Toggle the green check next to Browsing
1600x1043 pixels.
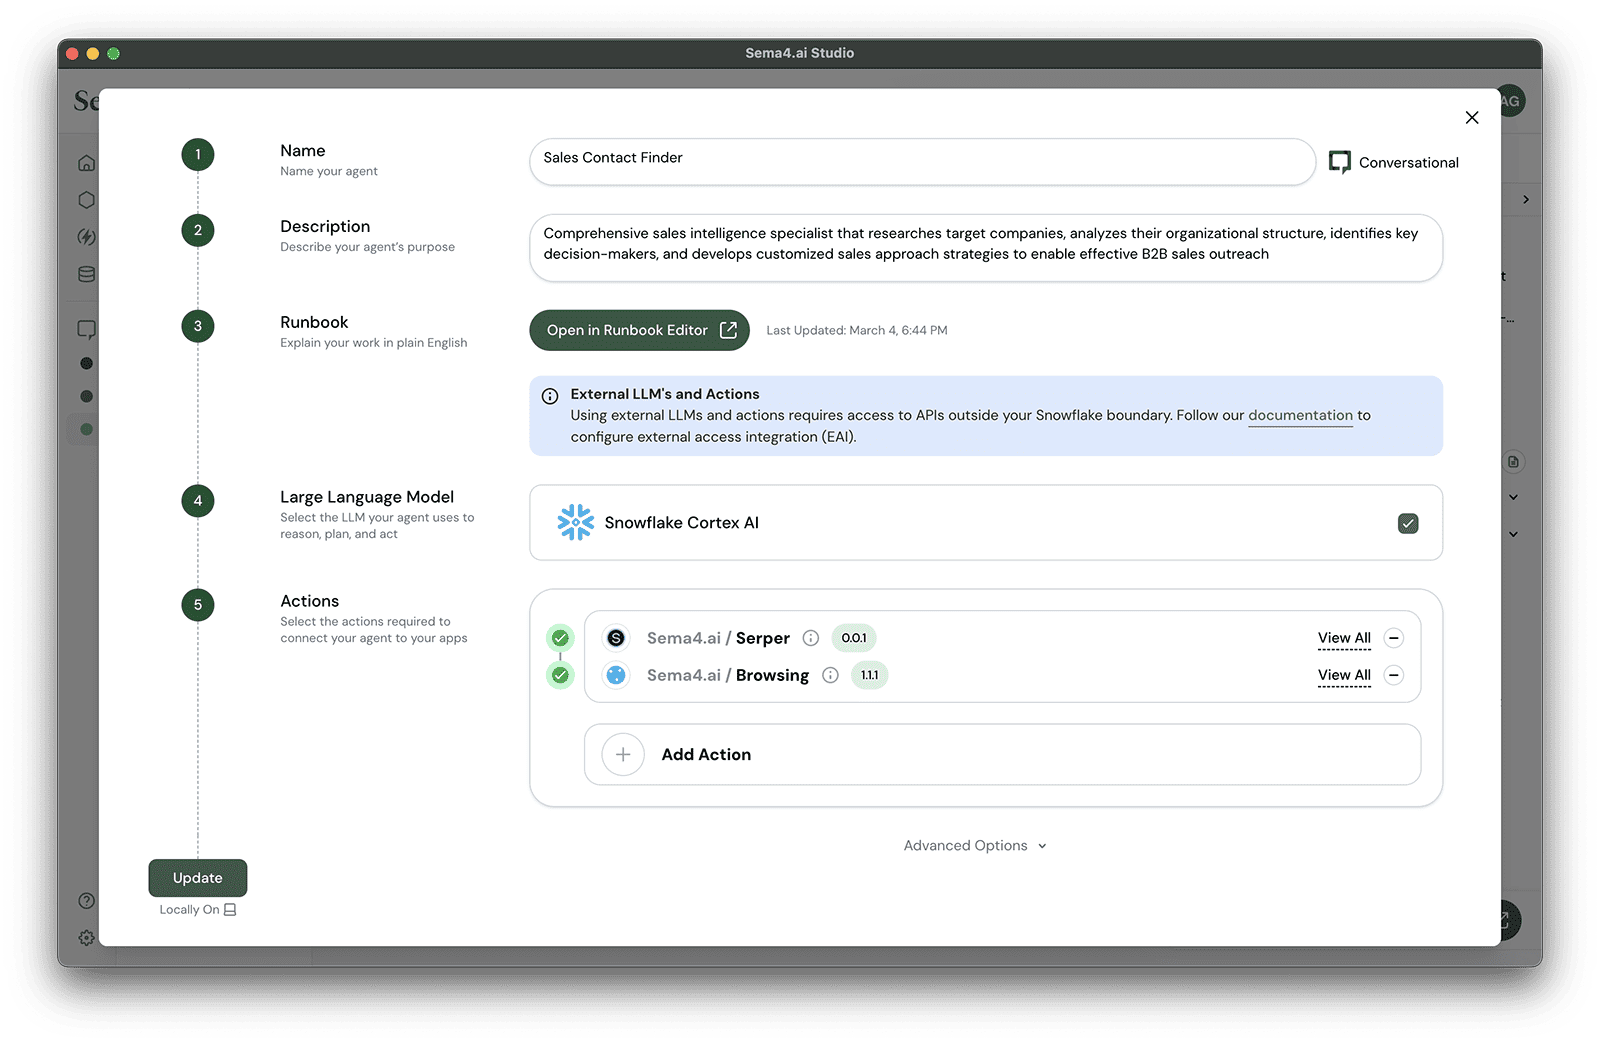(x=561, y=675)
